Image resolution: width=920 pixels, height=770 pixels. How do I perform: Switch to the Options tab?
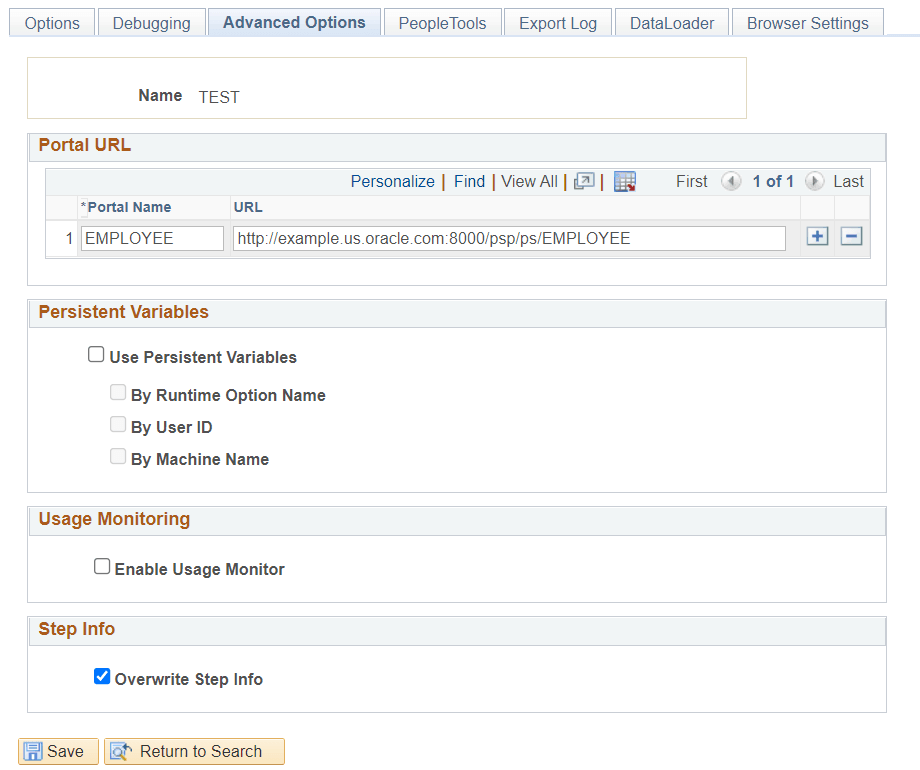pos(52,22)
